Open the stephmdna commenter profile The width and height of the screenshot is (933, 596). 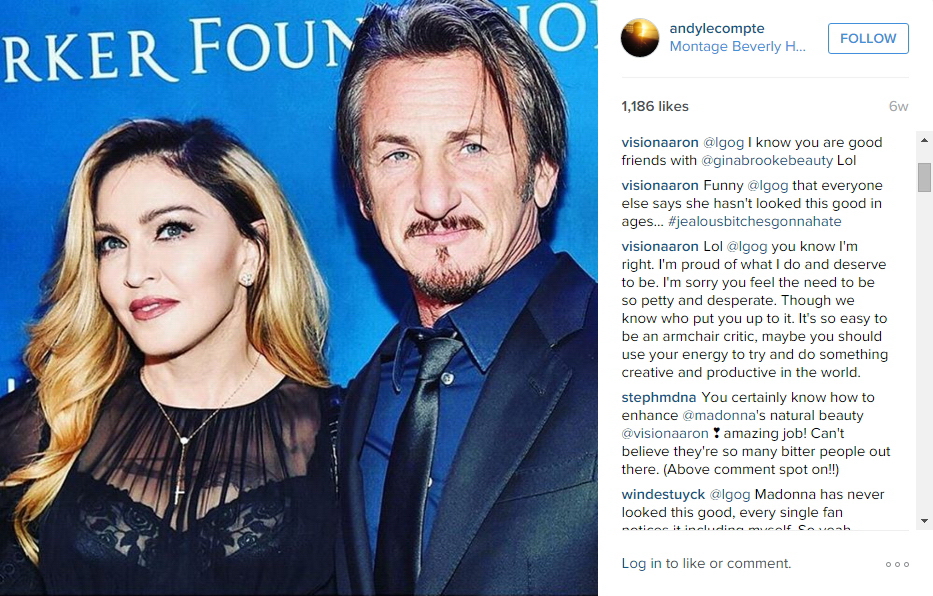tap(659, 397)
